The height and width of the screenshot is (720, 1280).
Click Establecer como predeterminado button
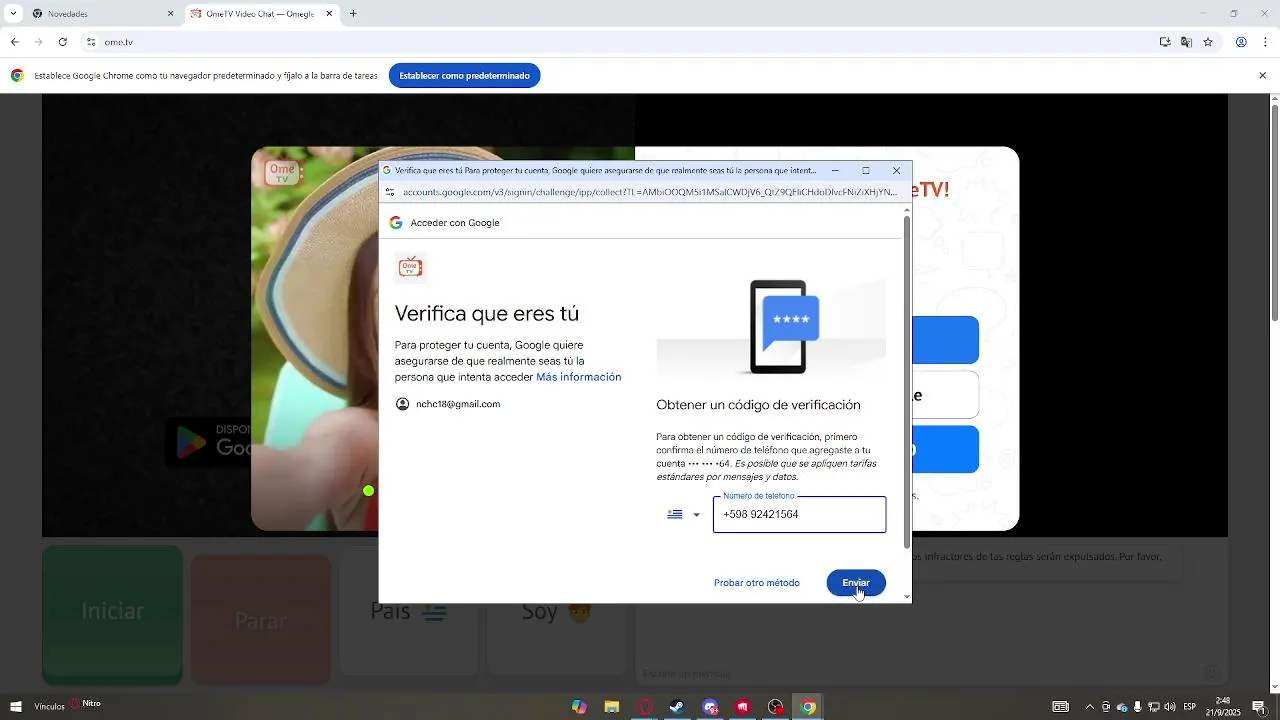coord(465,76)
